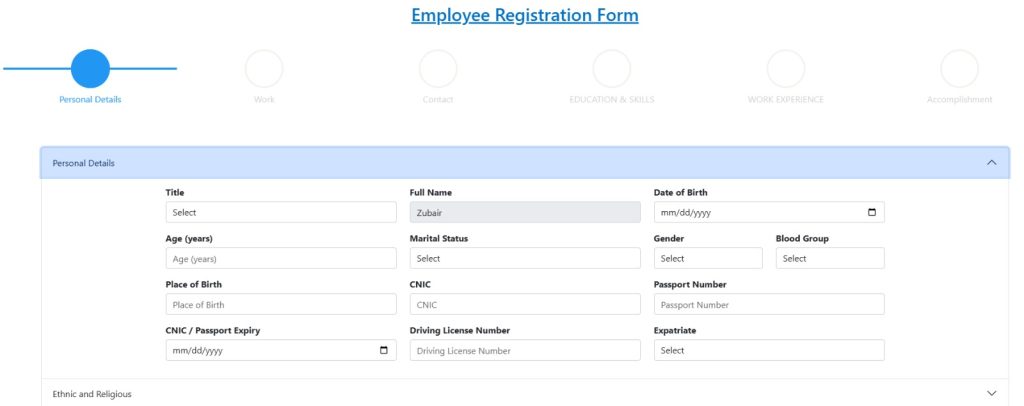
Task: Focus the Place of Birth field
Action: pyautogui.click(x=281, y=304)
